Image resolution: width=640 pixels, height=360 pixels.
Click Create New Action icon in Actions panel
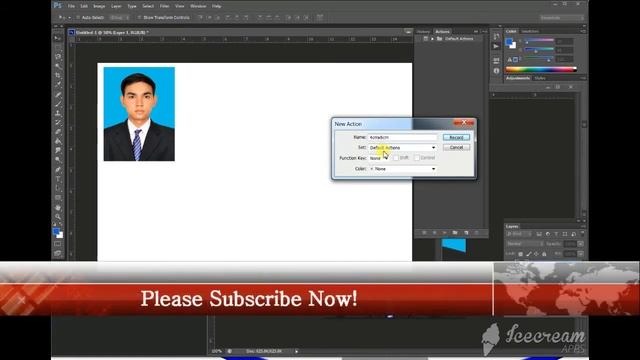pos(466,233)
